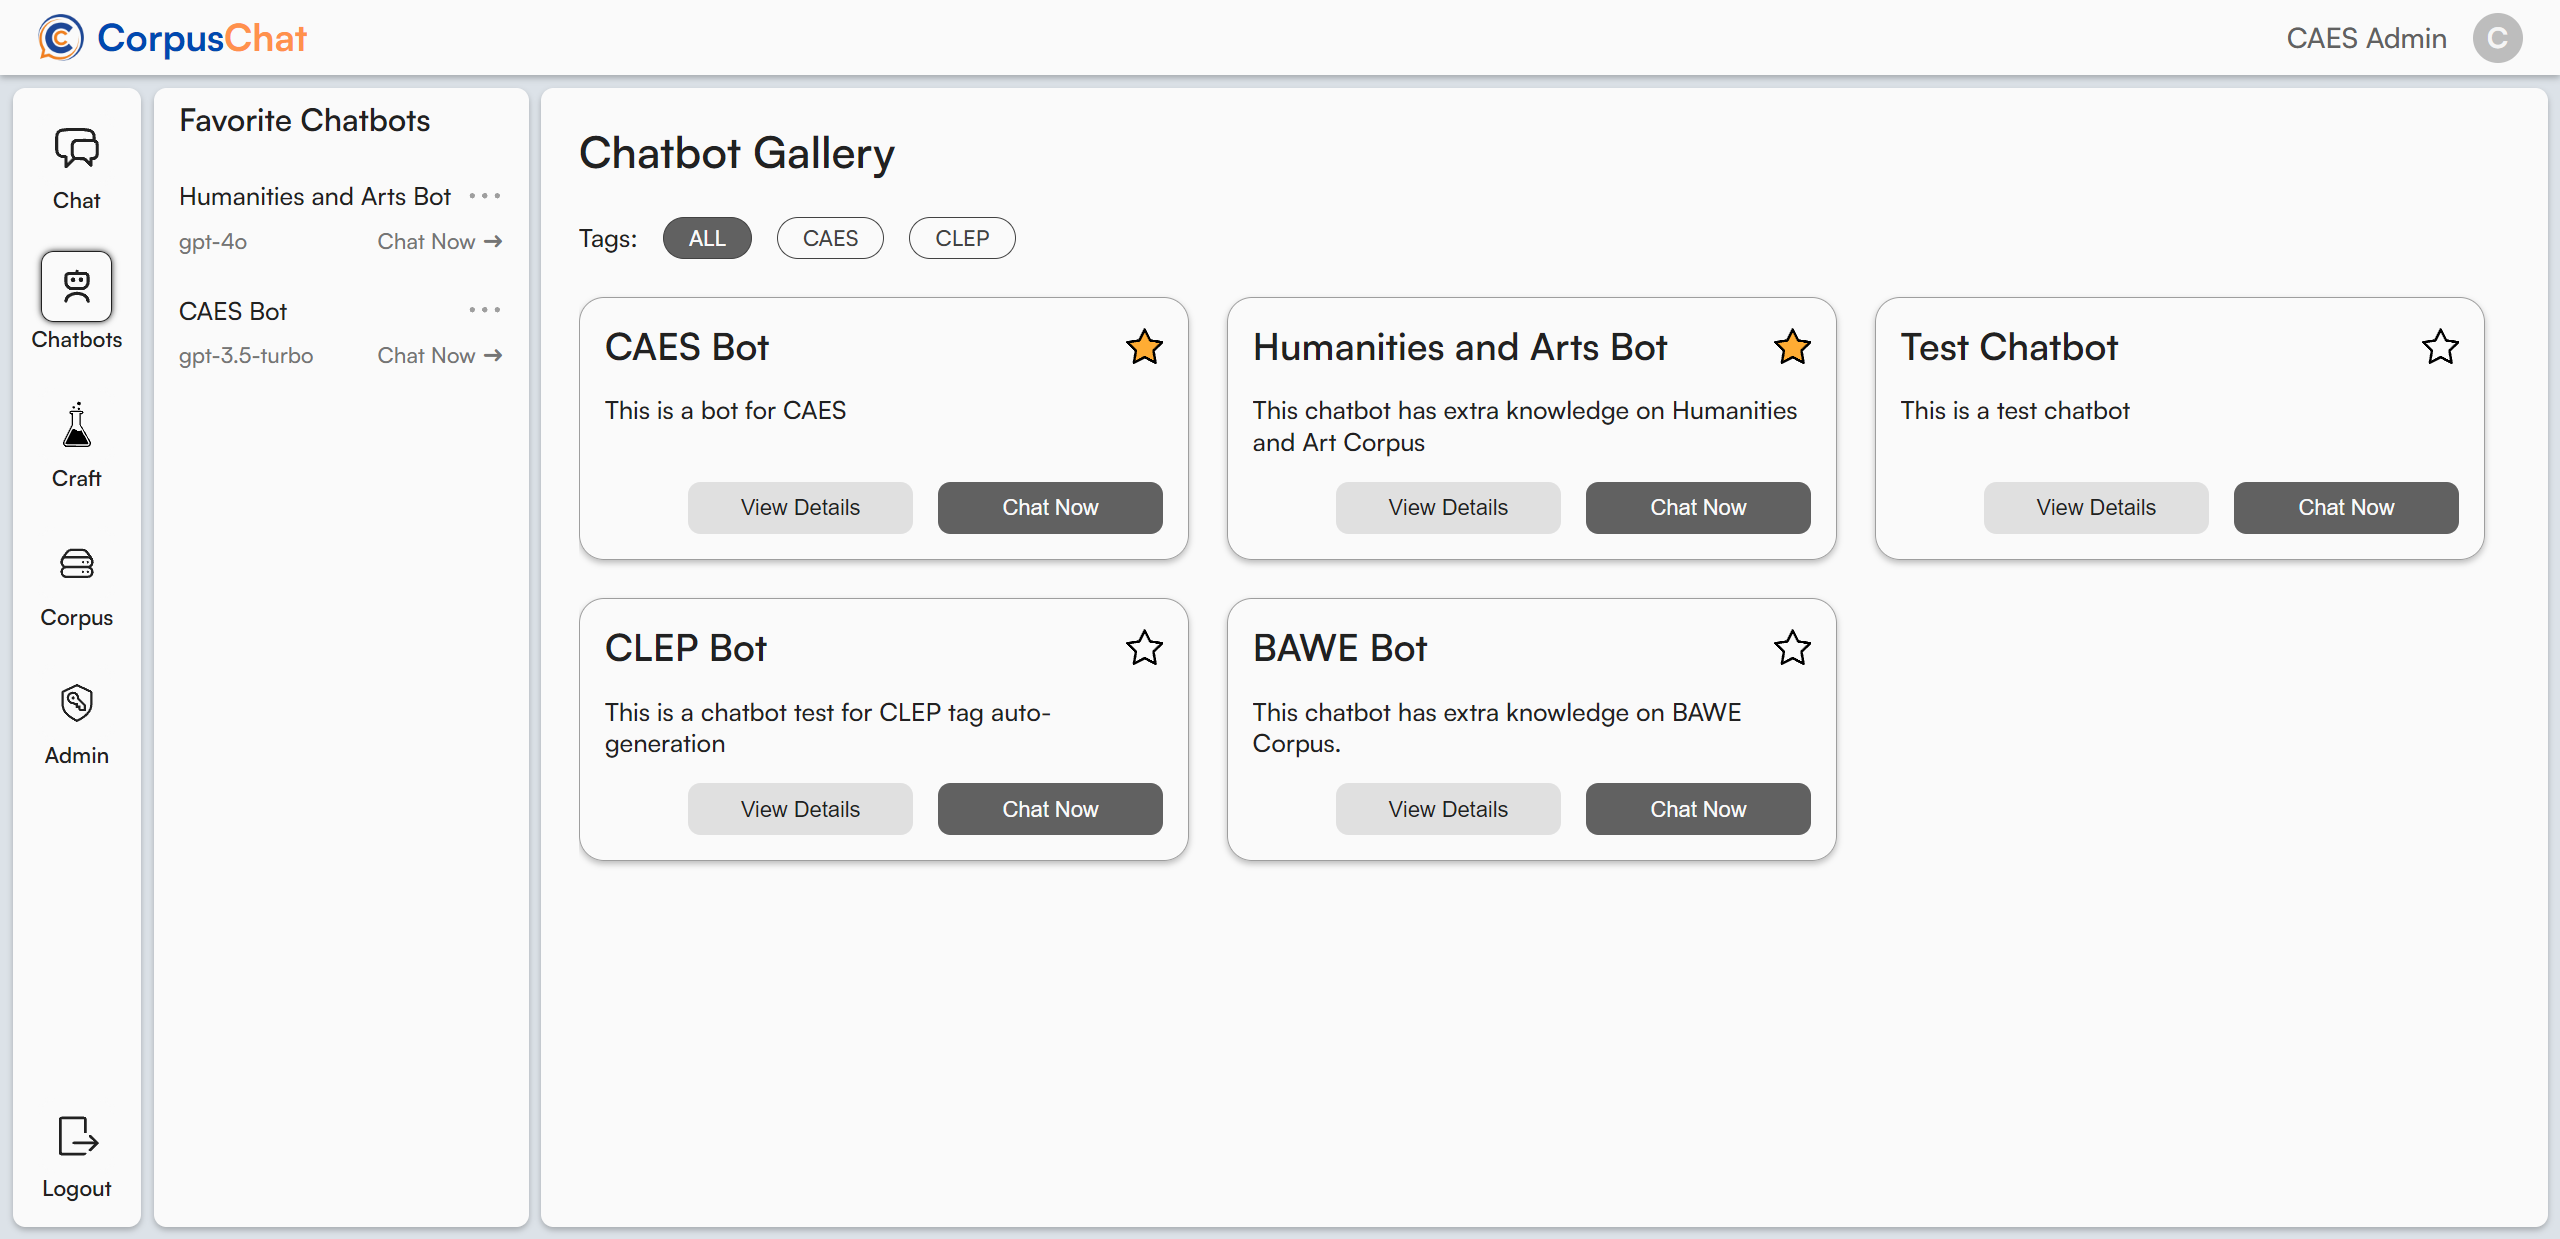Viewport: 2560px width, 1239px height.
Task: Unfavorite CAES Bot with star
Action: tap(1144, 347)
